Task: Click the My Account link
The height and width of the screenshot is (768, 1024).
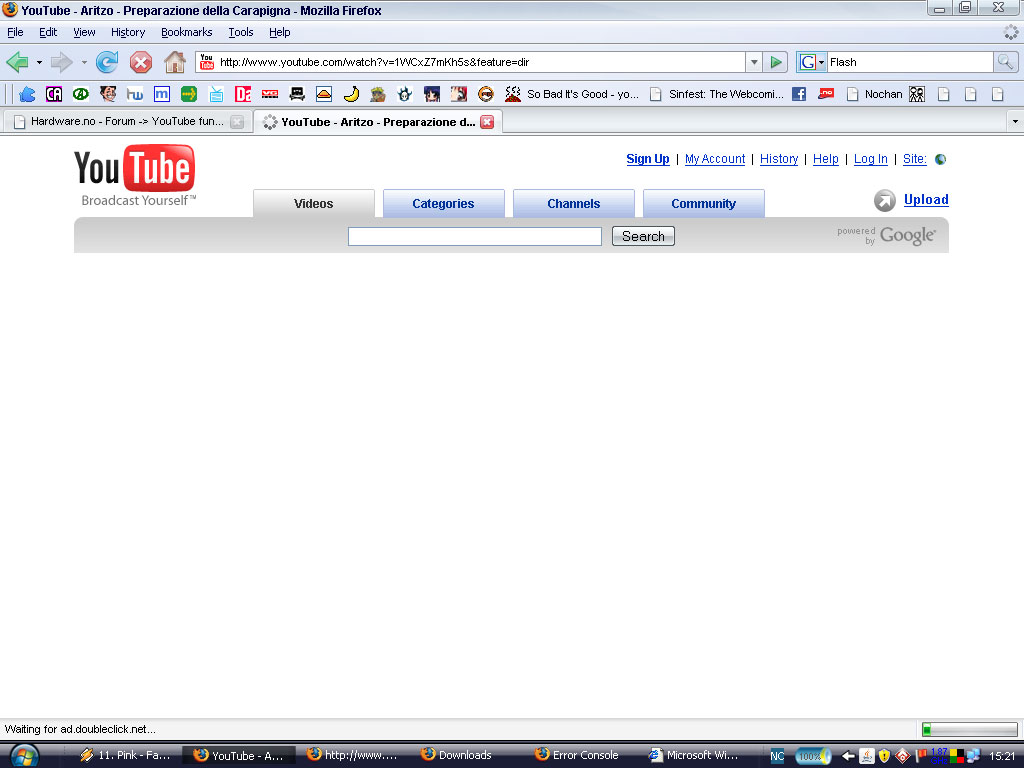Action: click(x=714, y=159)
